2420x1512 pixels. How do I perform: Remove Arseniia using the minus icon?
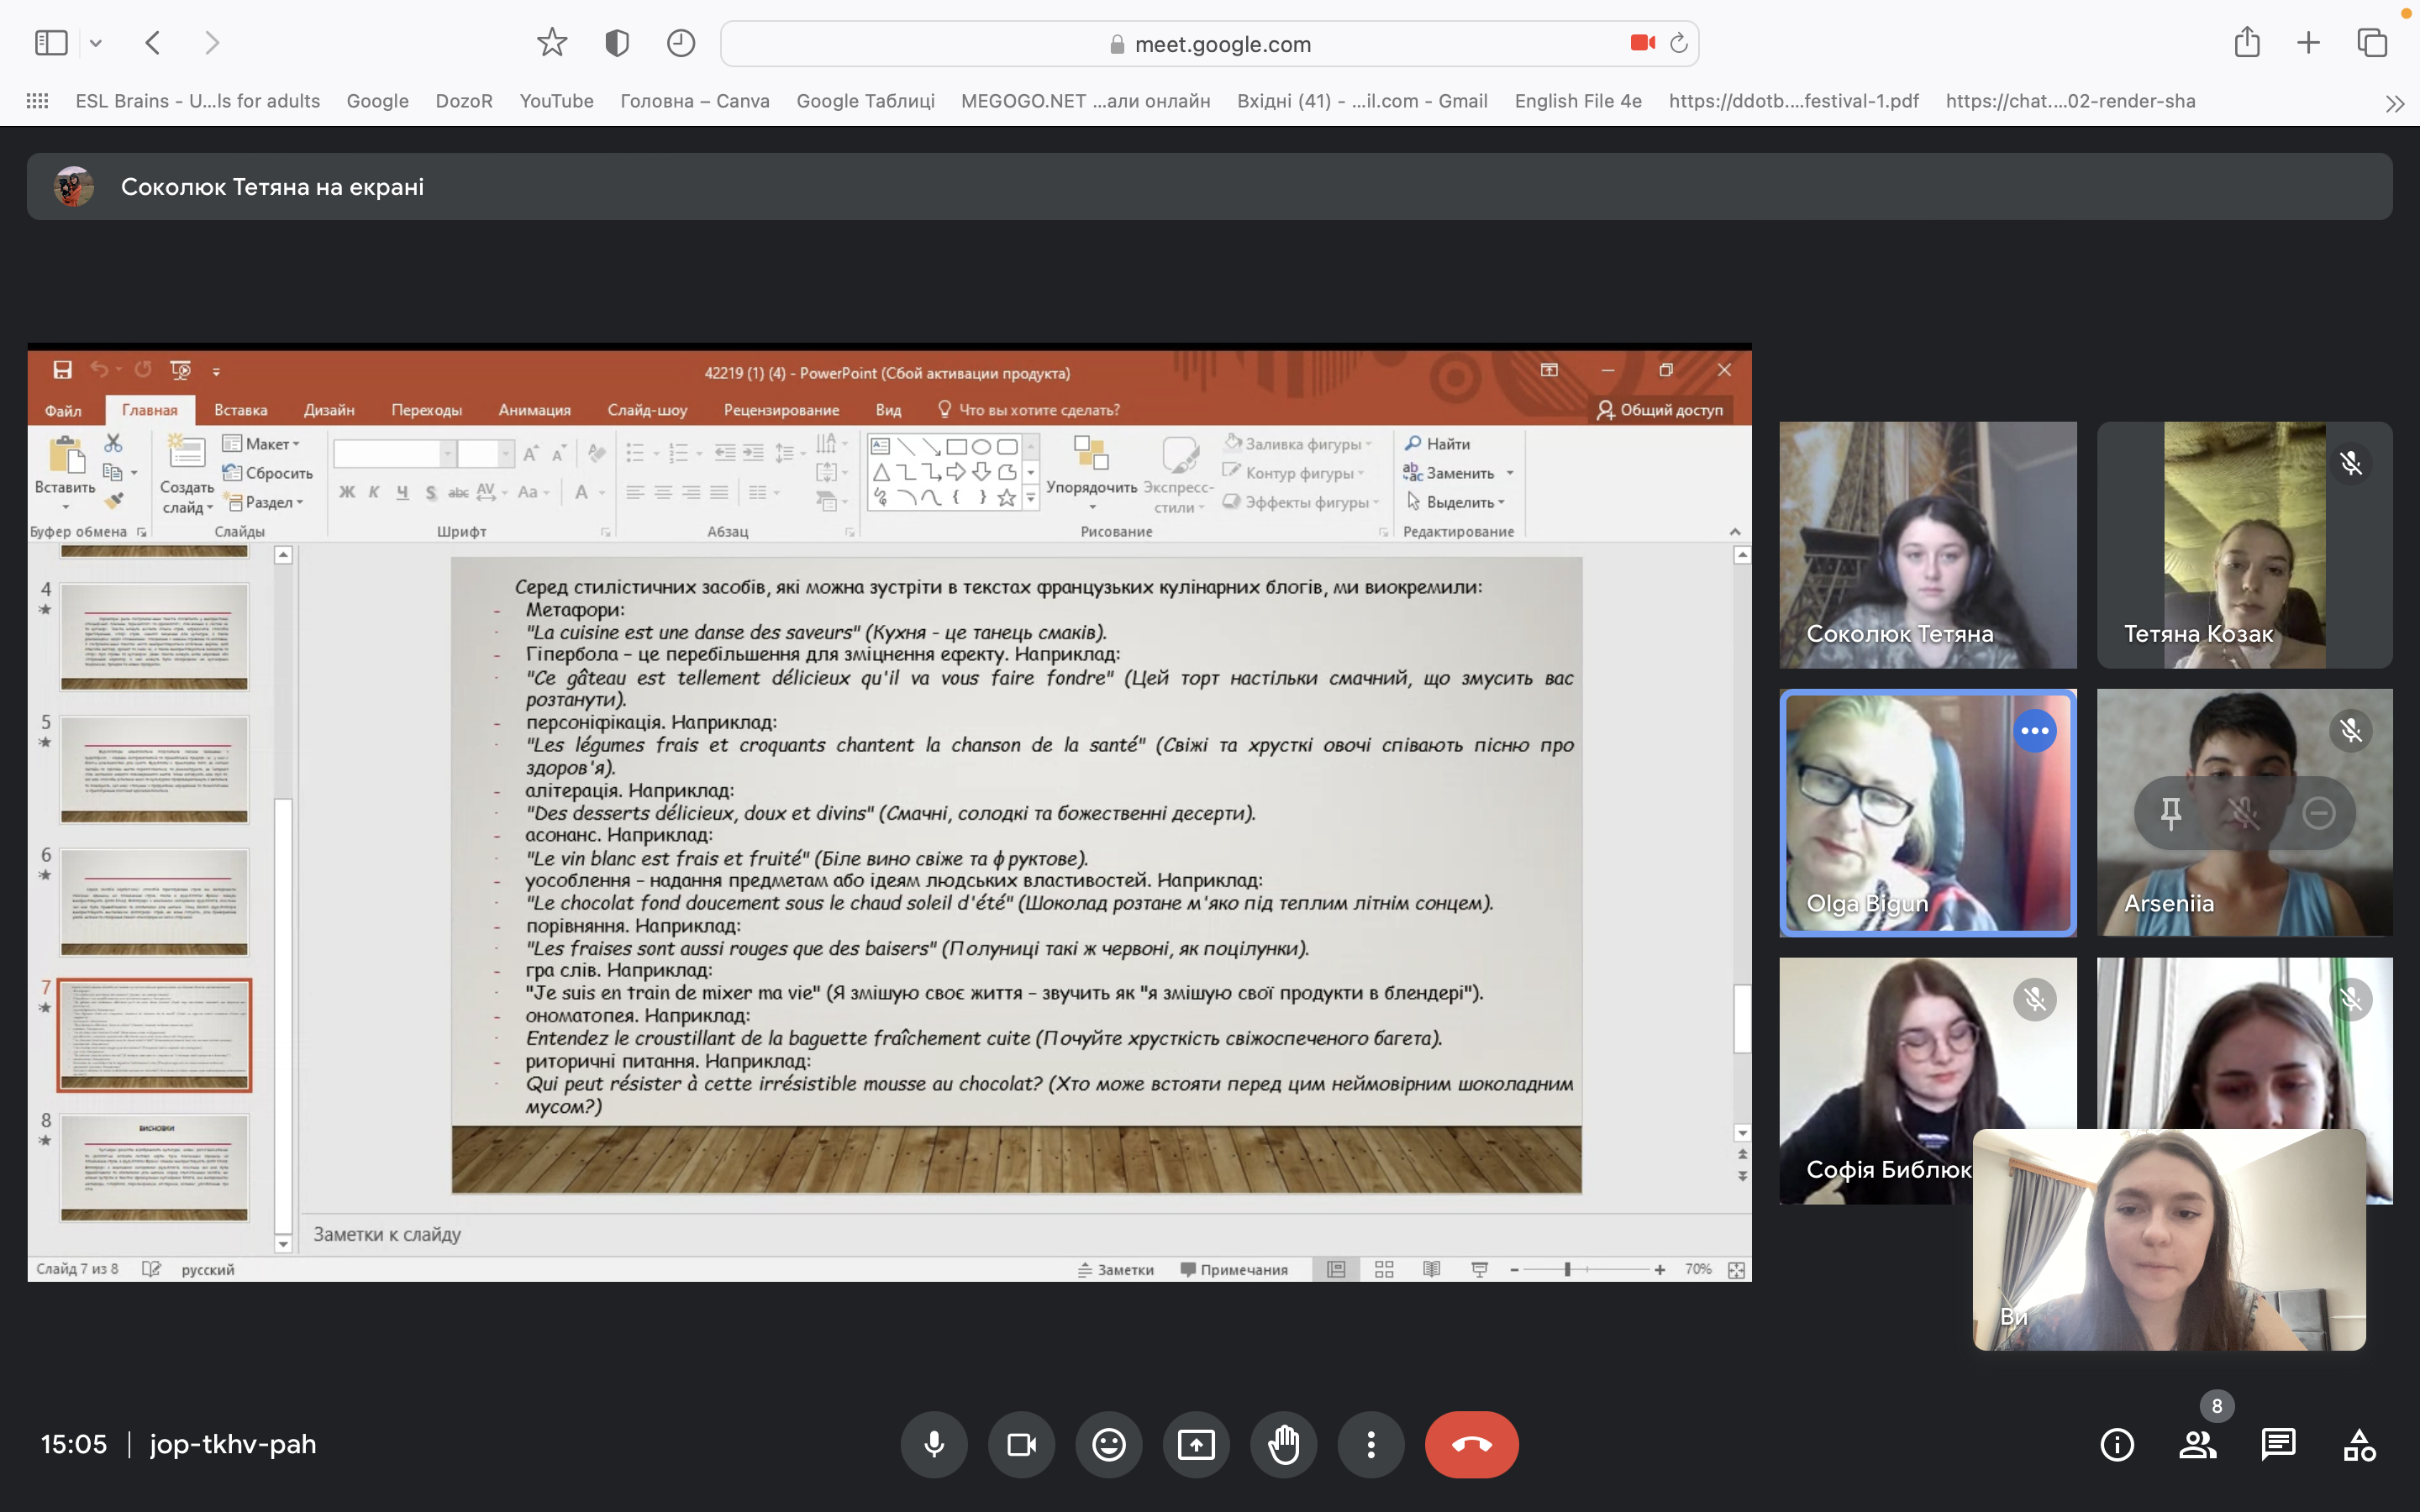[2318, 813]
